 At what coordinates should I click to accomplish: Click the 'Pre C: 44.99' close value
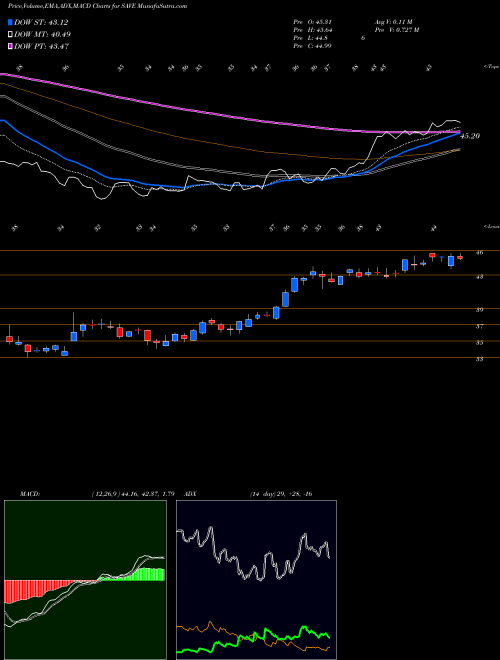point(313,46)
